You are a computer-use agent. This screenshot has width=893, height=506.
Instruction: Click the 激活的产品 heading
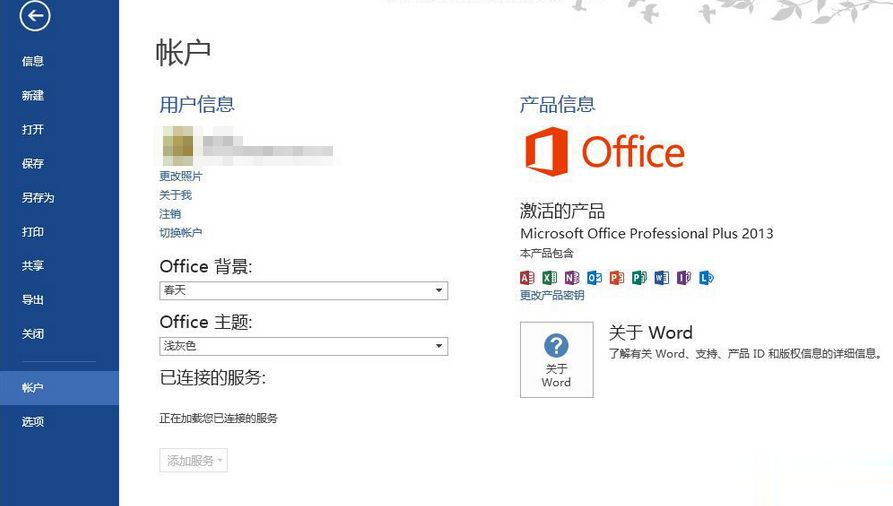click(x=562, y=211)
